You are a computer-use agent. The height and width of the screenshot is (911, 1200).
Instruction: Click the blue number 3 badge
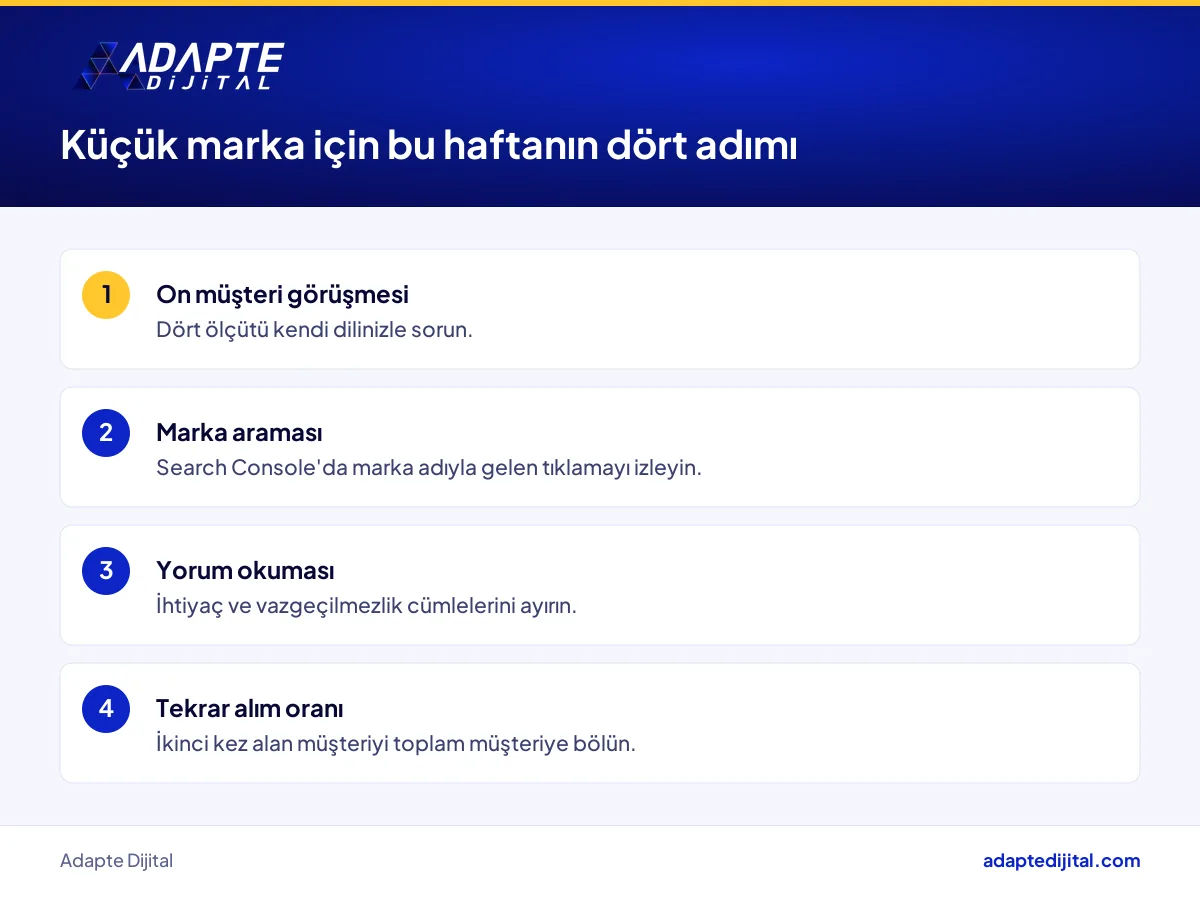(106, 571)
